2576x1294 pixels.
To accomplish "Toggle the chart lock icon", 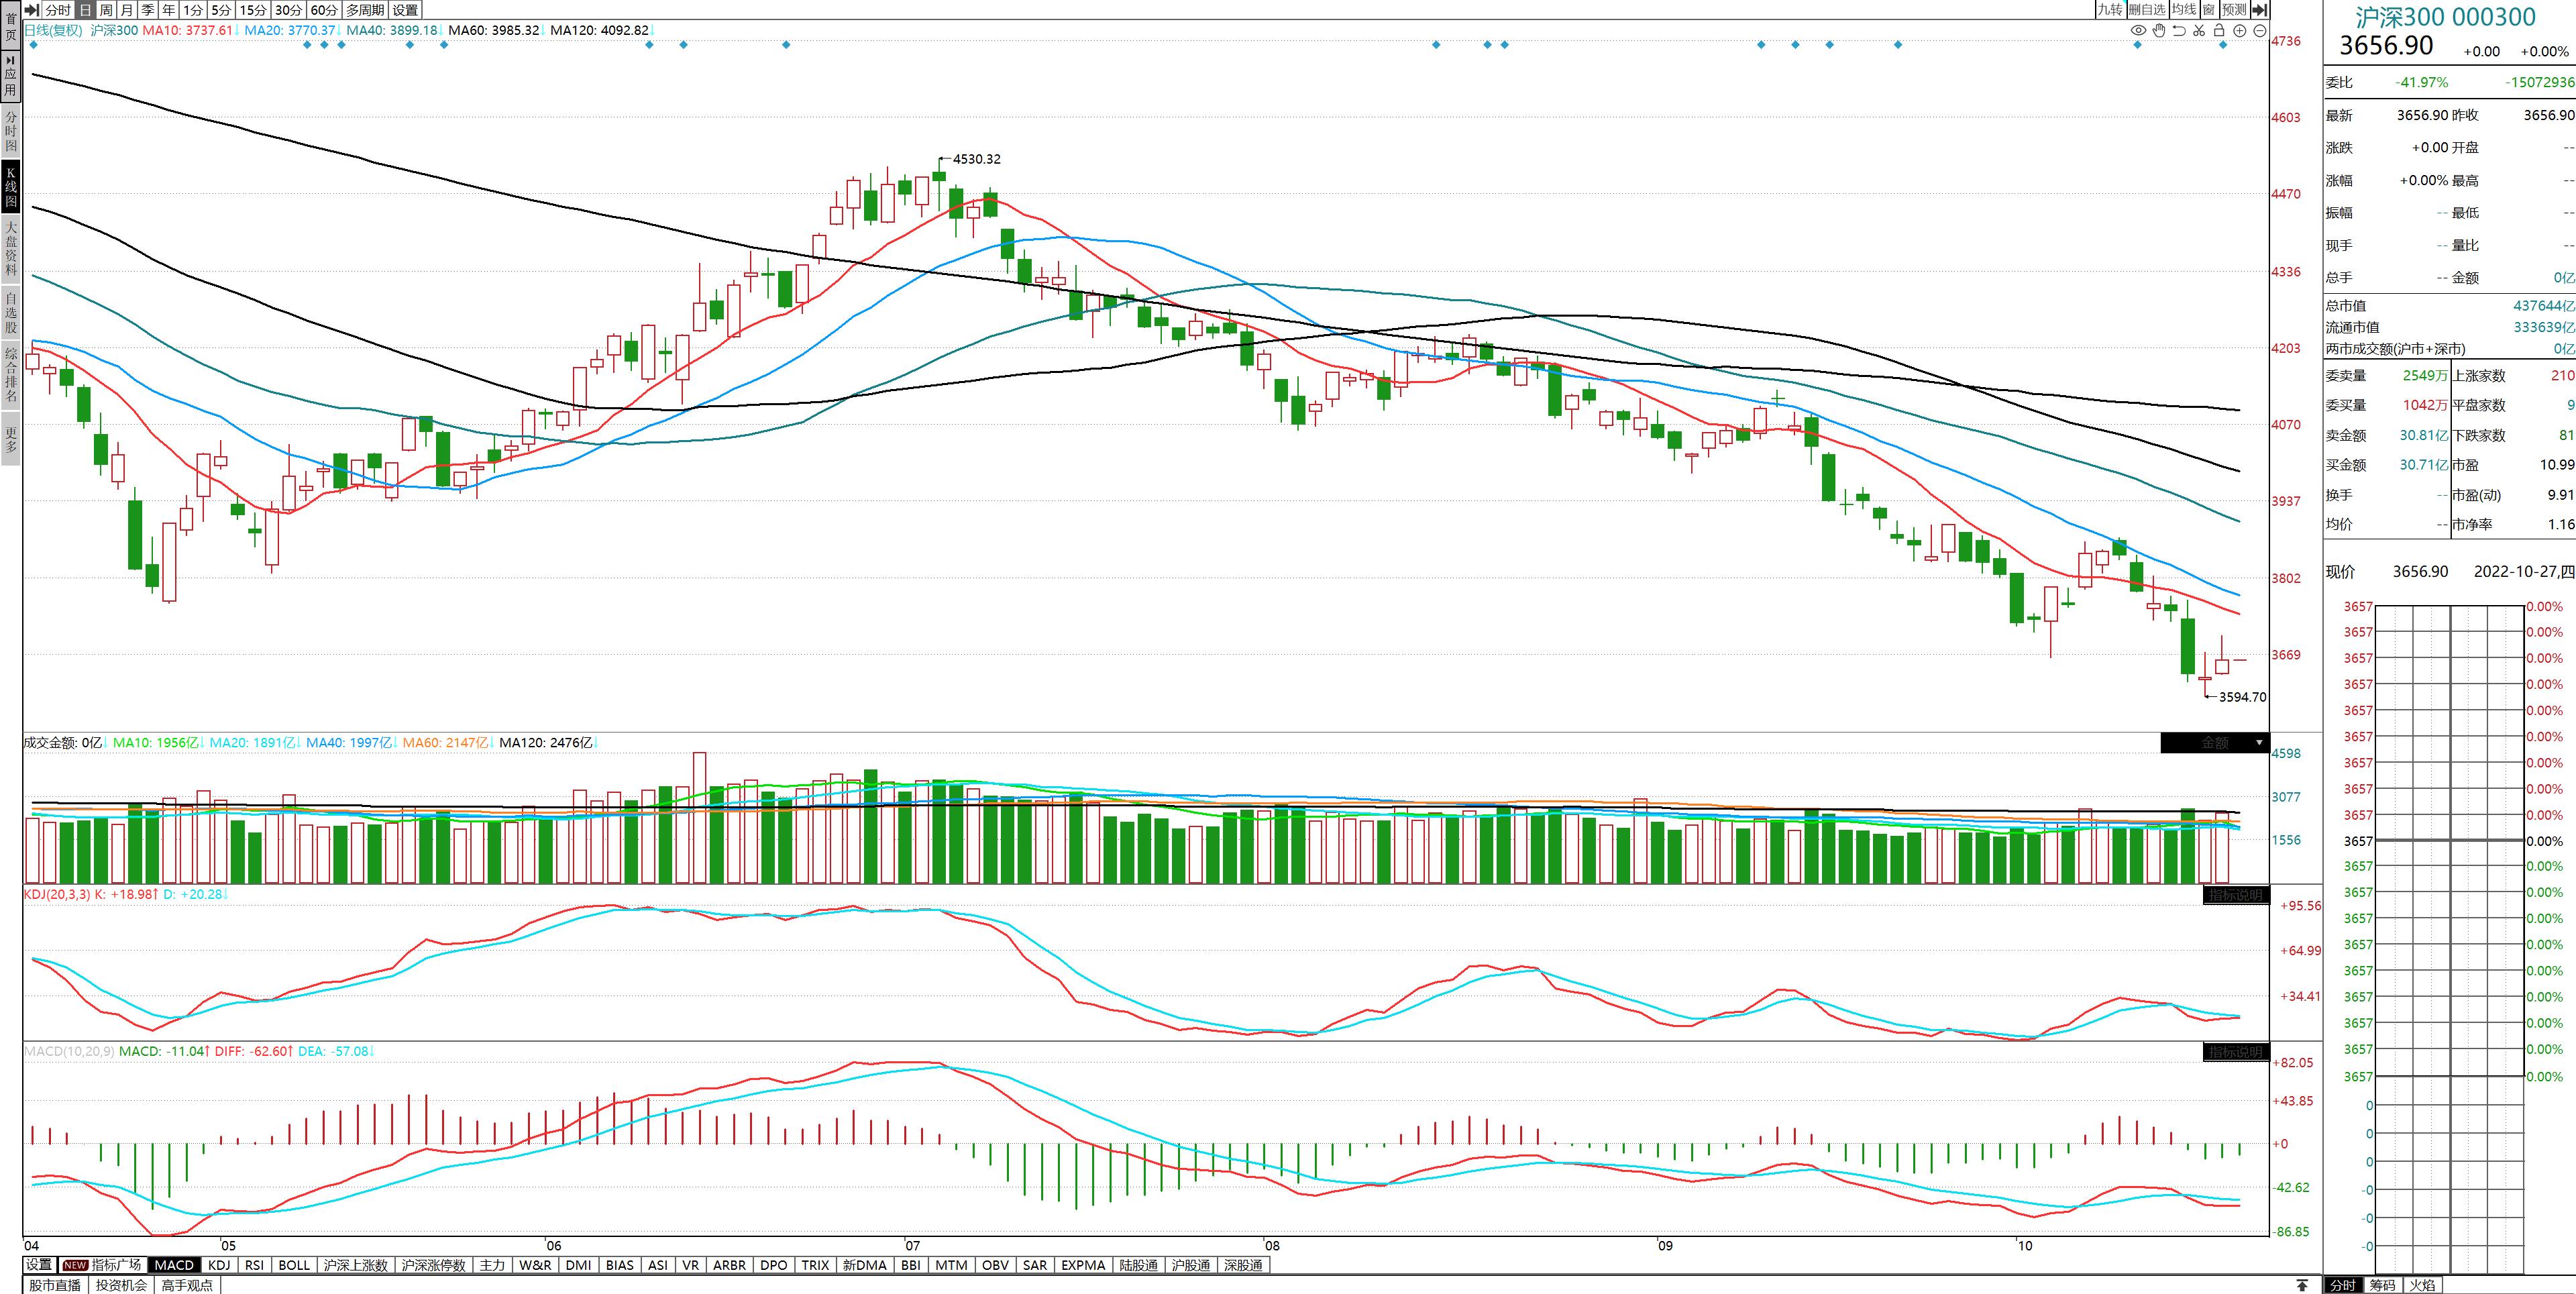I will 2219,30.
